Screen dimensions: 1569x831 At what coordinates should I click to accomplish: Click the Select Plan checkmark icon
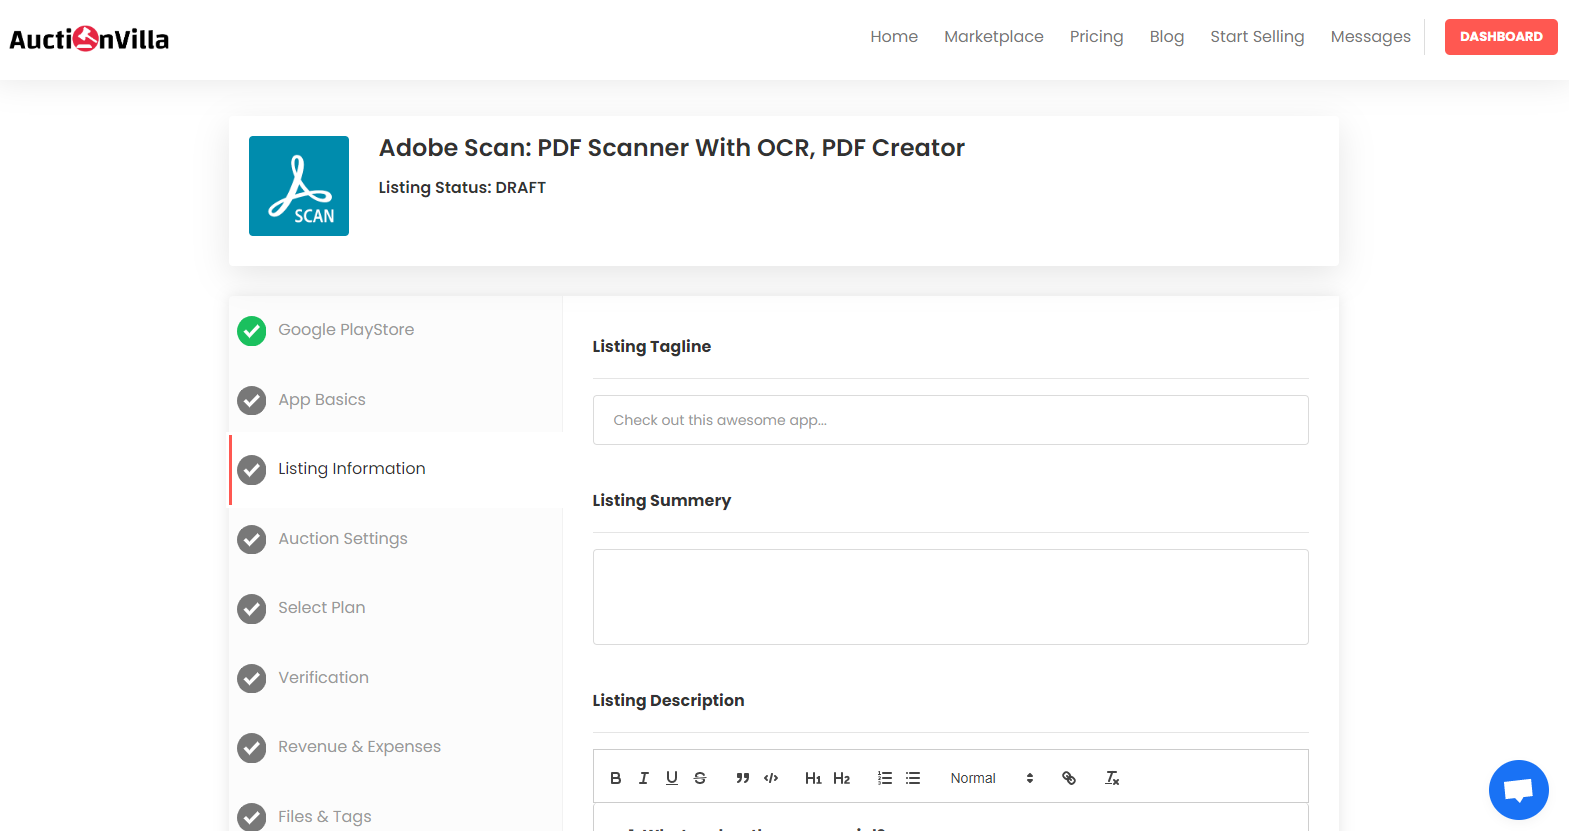pos(252,608)
